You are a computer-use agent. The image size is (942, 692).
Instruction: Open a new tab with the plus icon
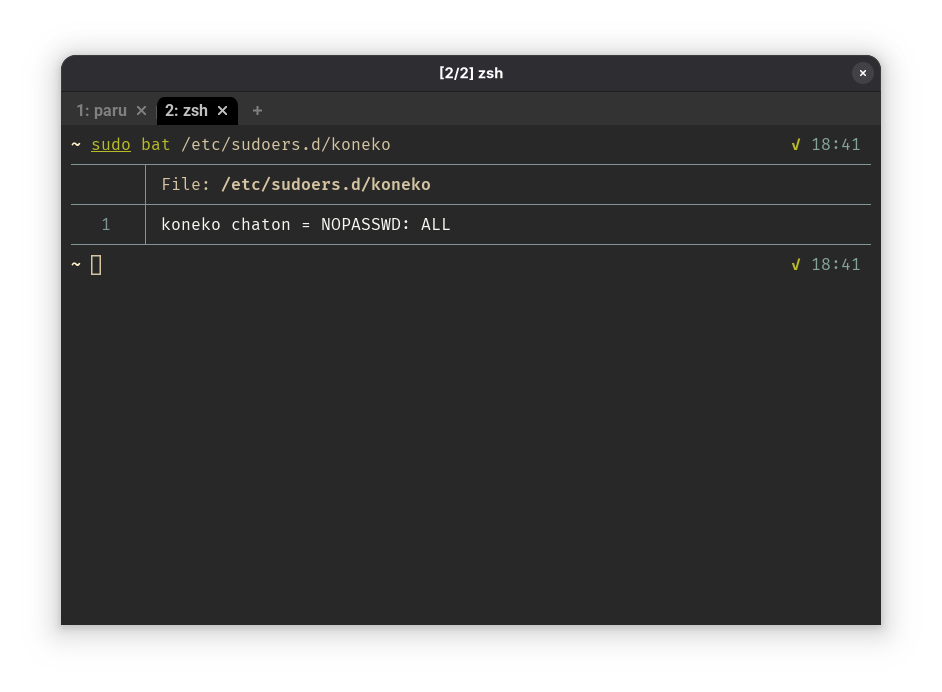[257, 111]
